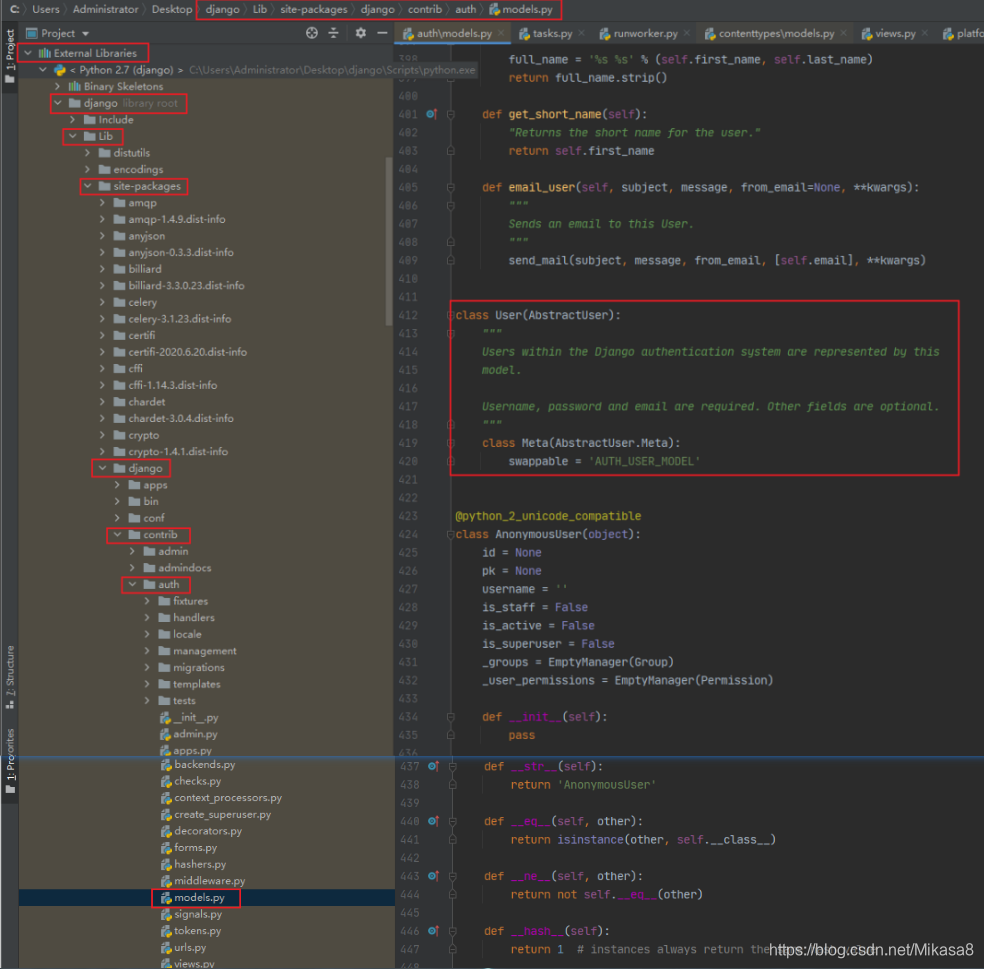Click contrib in the breadcrumb path
The height and width of the screenshot is (969, 984).
[x=425, y=9]
